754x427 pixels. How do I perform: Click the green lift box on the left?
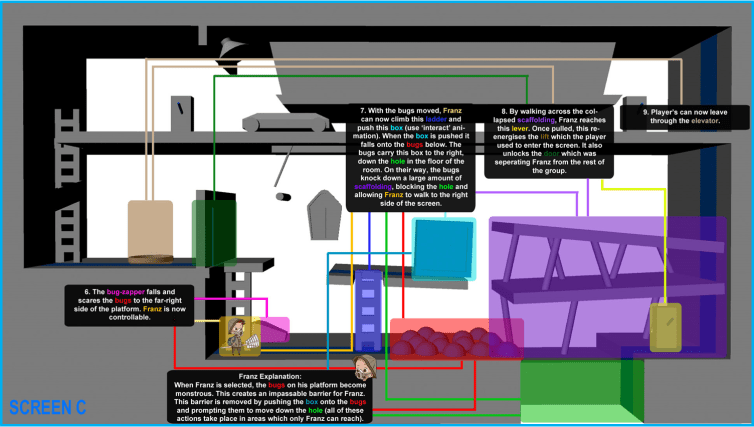213,233
